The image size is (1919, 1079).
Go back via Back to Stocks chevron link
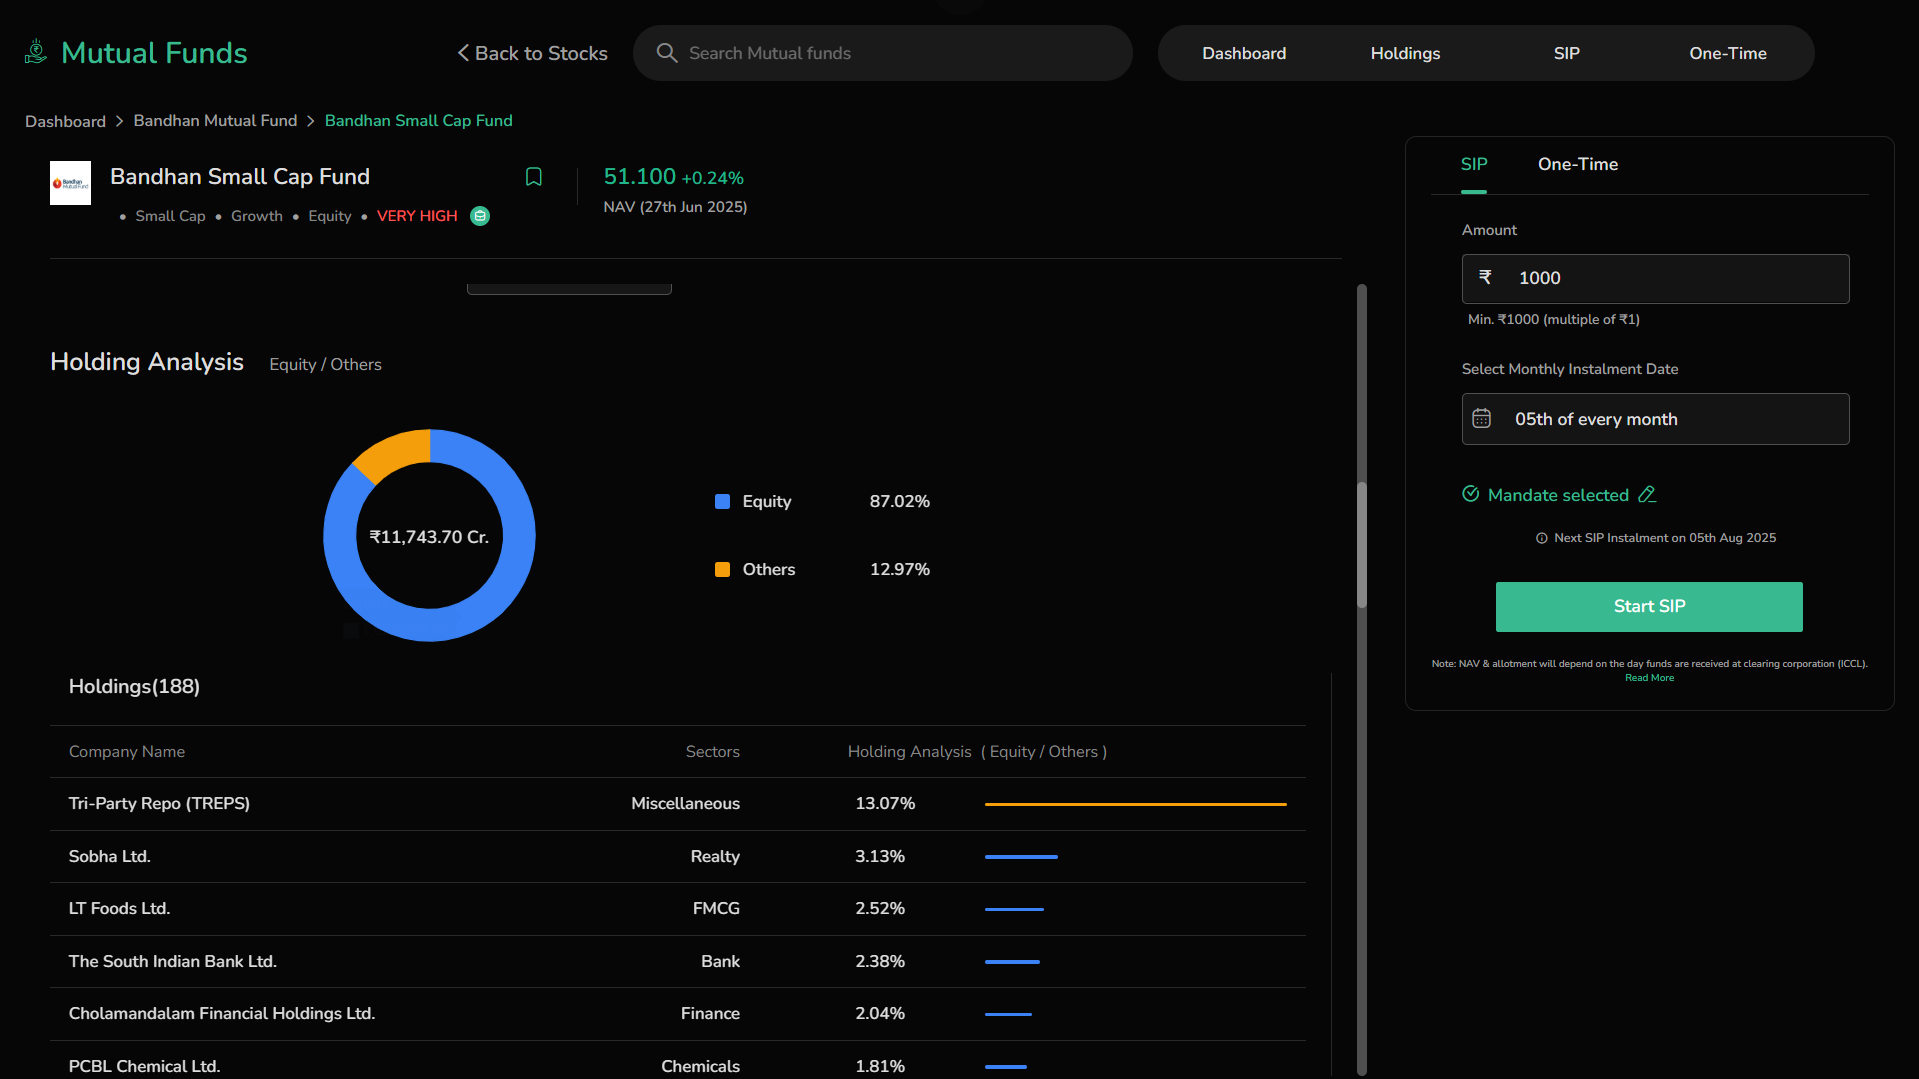pos(532,53)
